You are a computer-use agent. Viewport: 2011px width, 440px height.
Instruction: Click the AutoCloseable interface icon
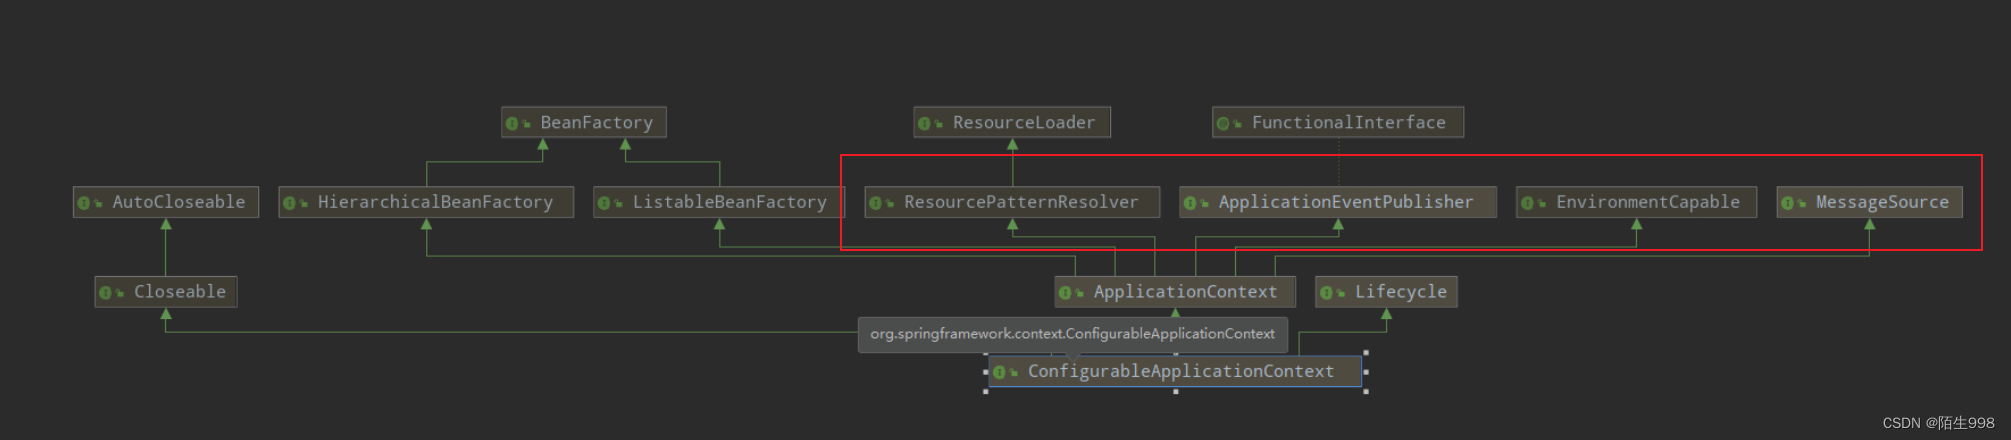point(84,203)
